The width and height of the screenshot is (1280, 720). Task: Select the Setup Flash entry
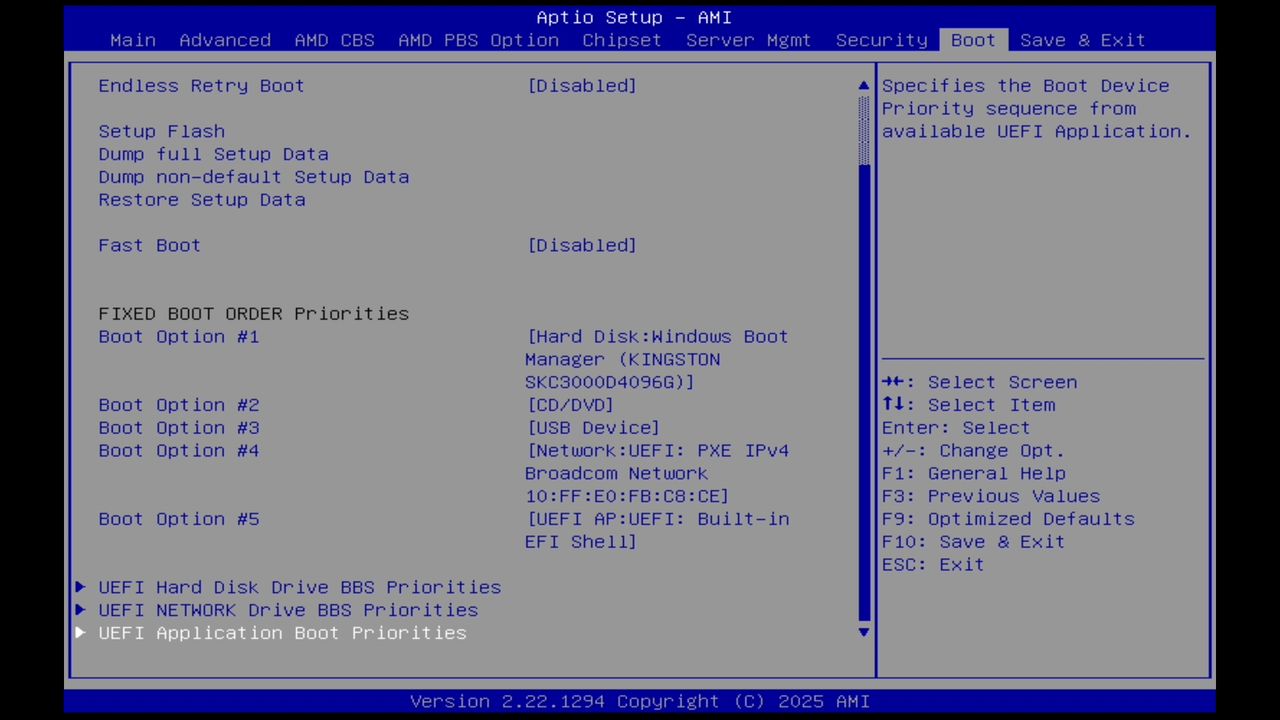[x=161, y=131]
